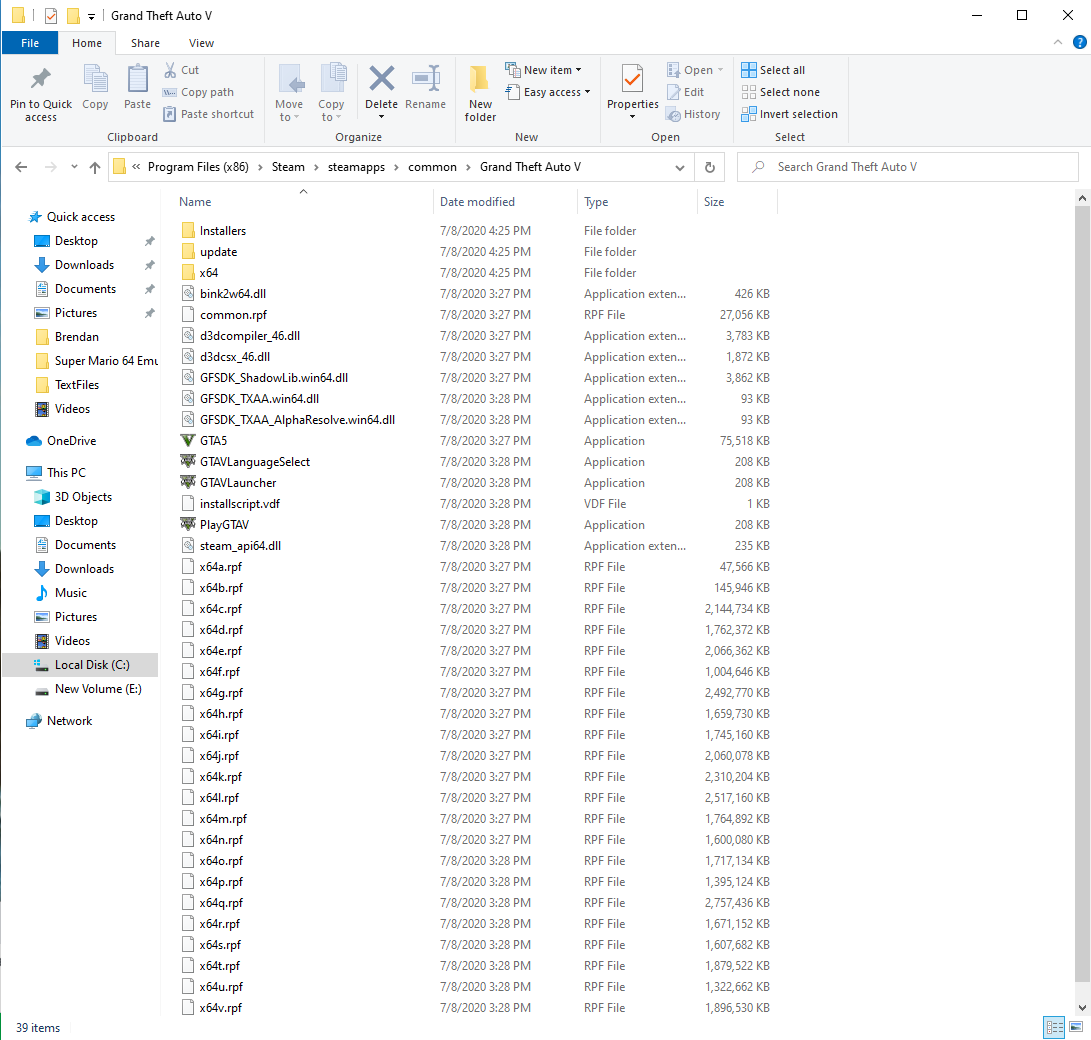
Task: Open OneDrive in the navigation pane
Action: point(71,441)
